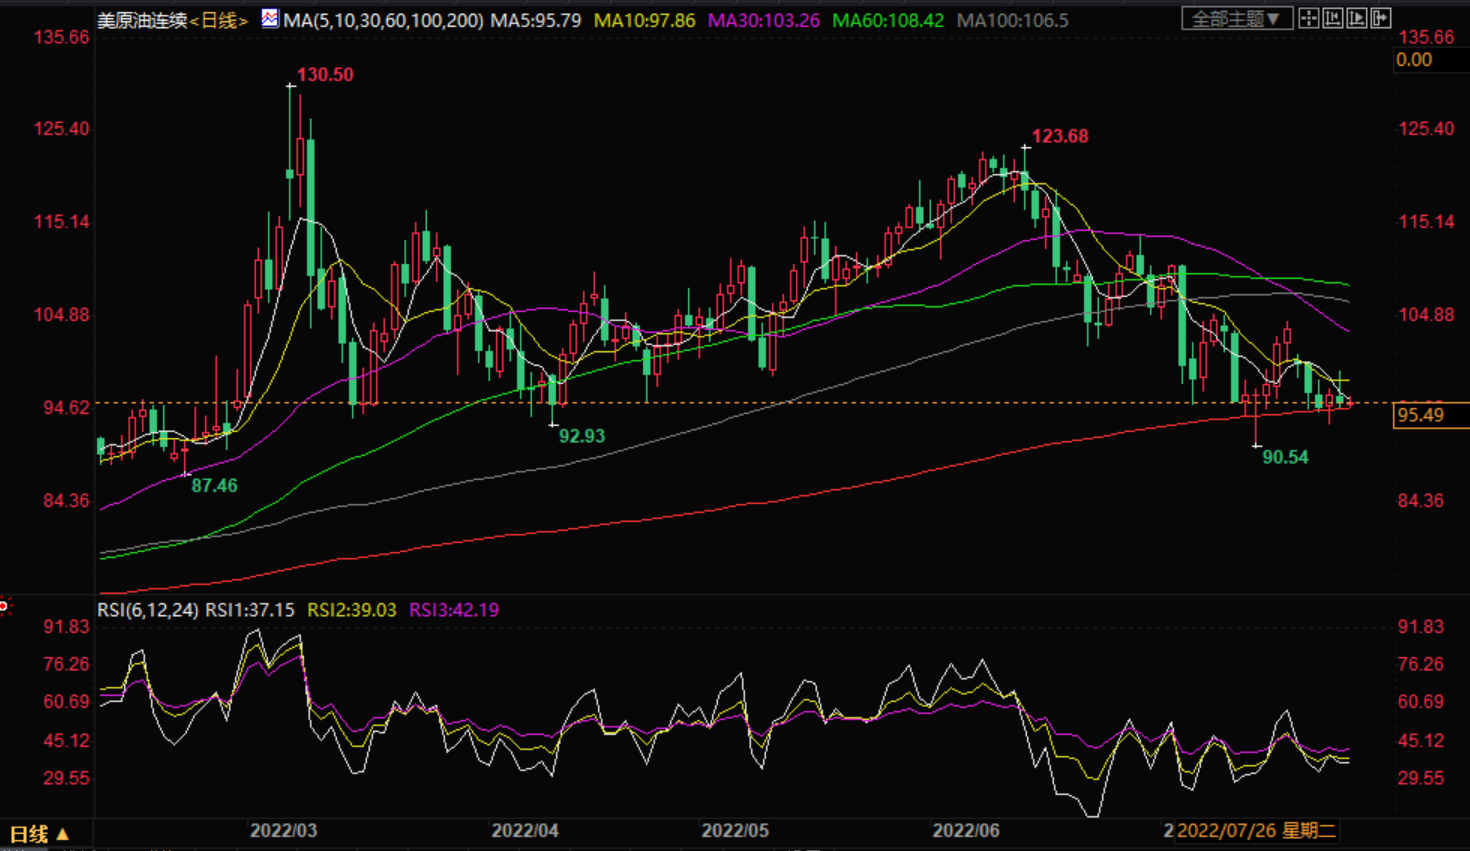The image size is (1470, 851).
Task: Click the MA10:97.86 value
Action: pyautogui.click(x=644, y=20)
